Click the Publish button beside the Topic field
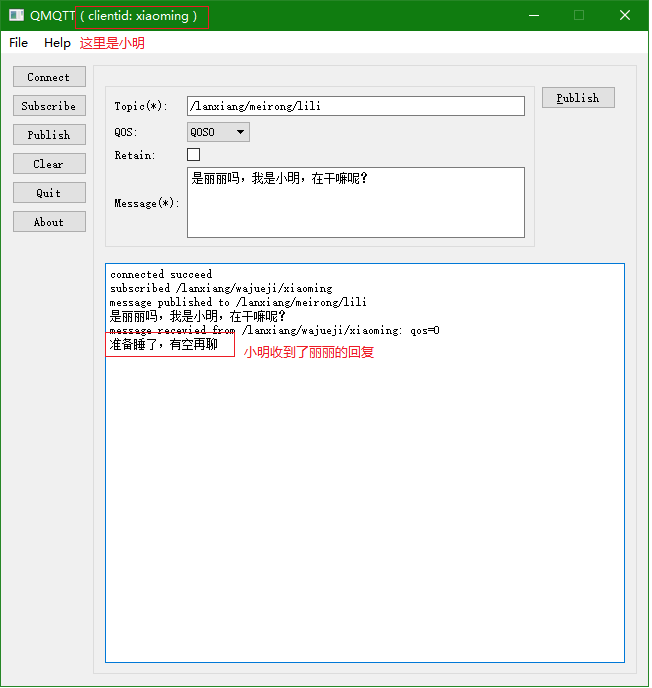Screen dimensions: 652x688 click(578, 98)
